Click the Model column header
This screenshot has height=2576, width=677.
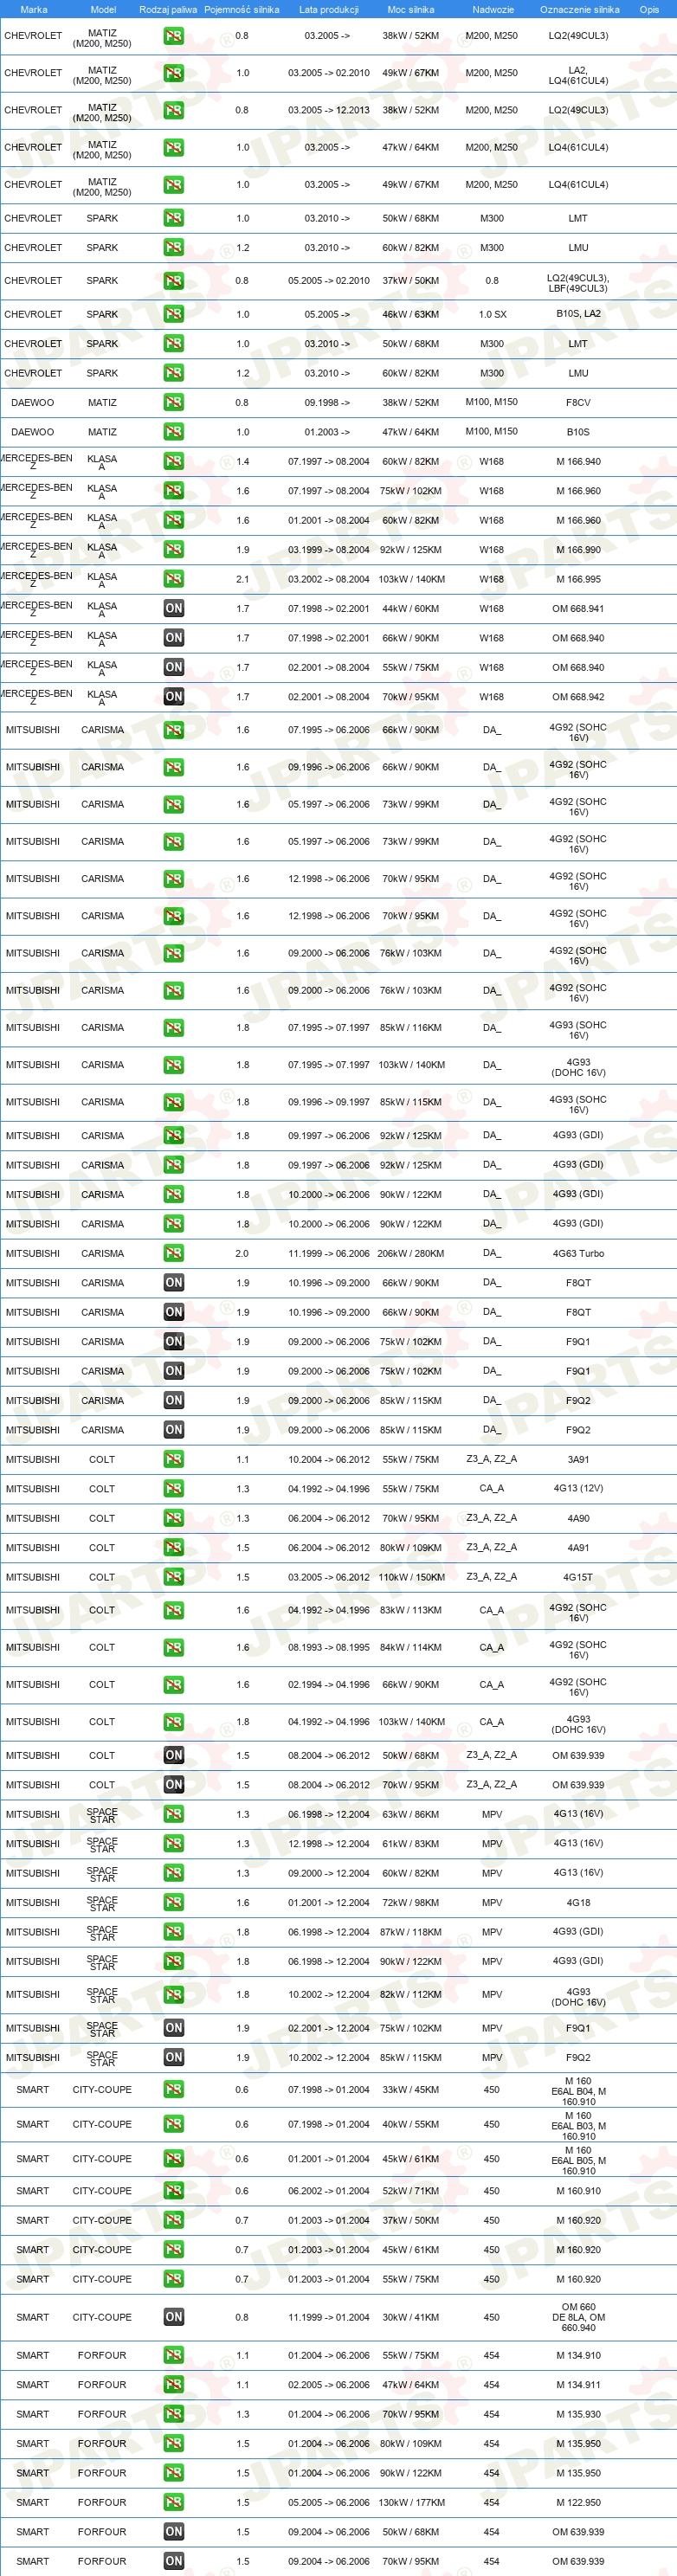[103, 9]
